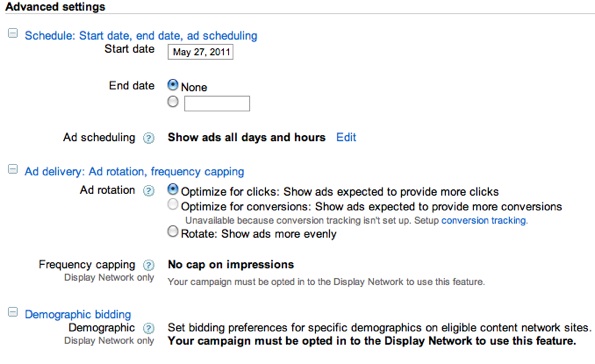
Task: Click Demographic help question mark icon
Action: point(148,328)
